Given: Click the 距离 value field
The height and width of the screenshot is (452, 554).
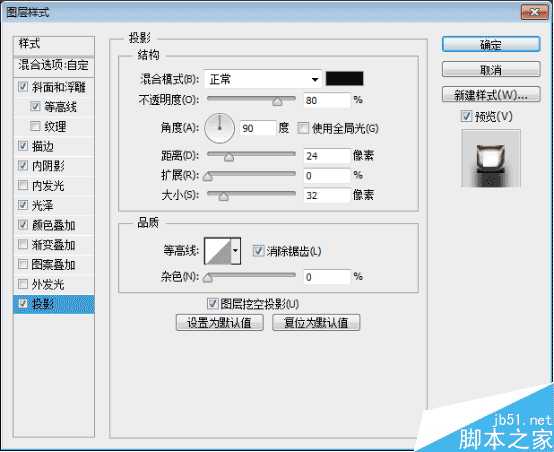Looking at the screenshot, I should coord(327,155).
